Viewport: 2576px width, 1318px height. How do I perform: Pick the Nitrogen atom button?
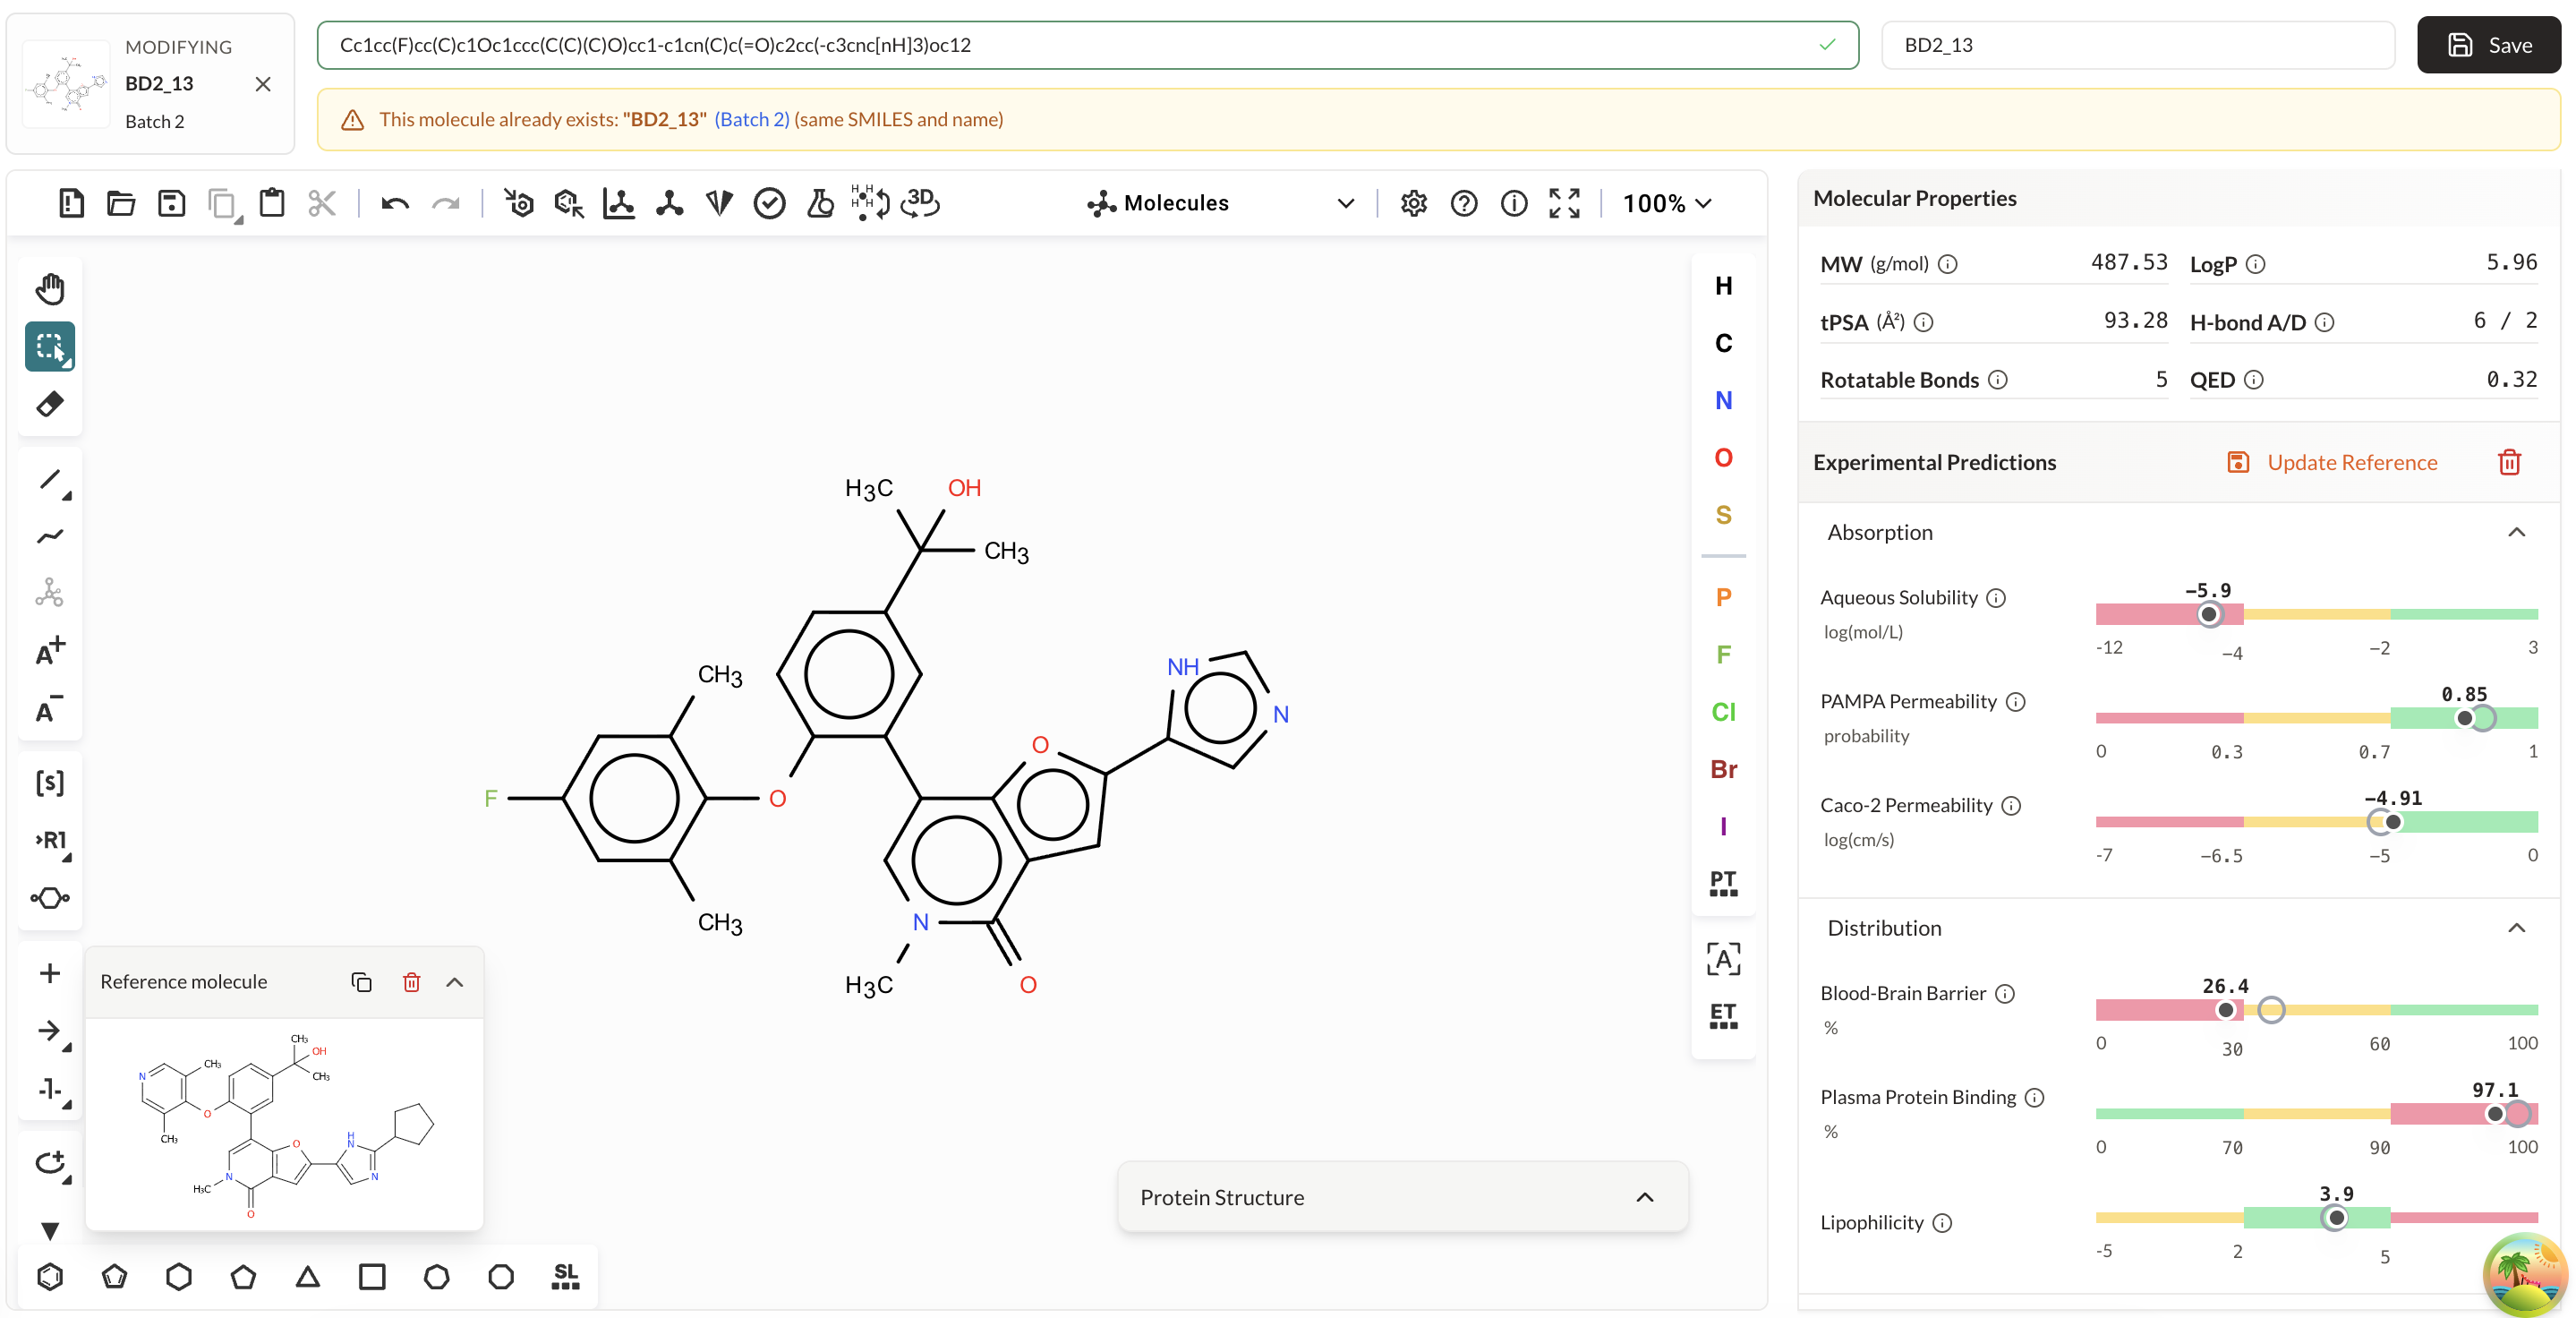tap(1723, 400)
